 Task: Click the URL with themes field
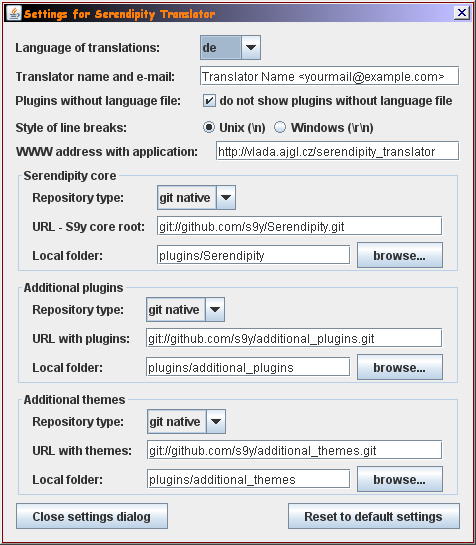pyautogui.click(x=295, y=450)
